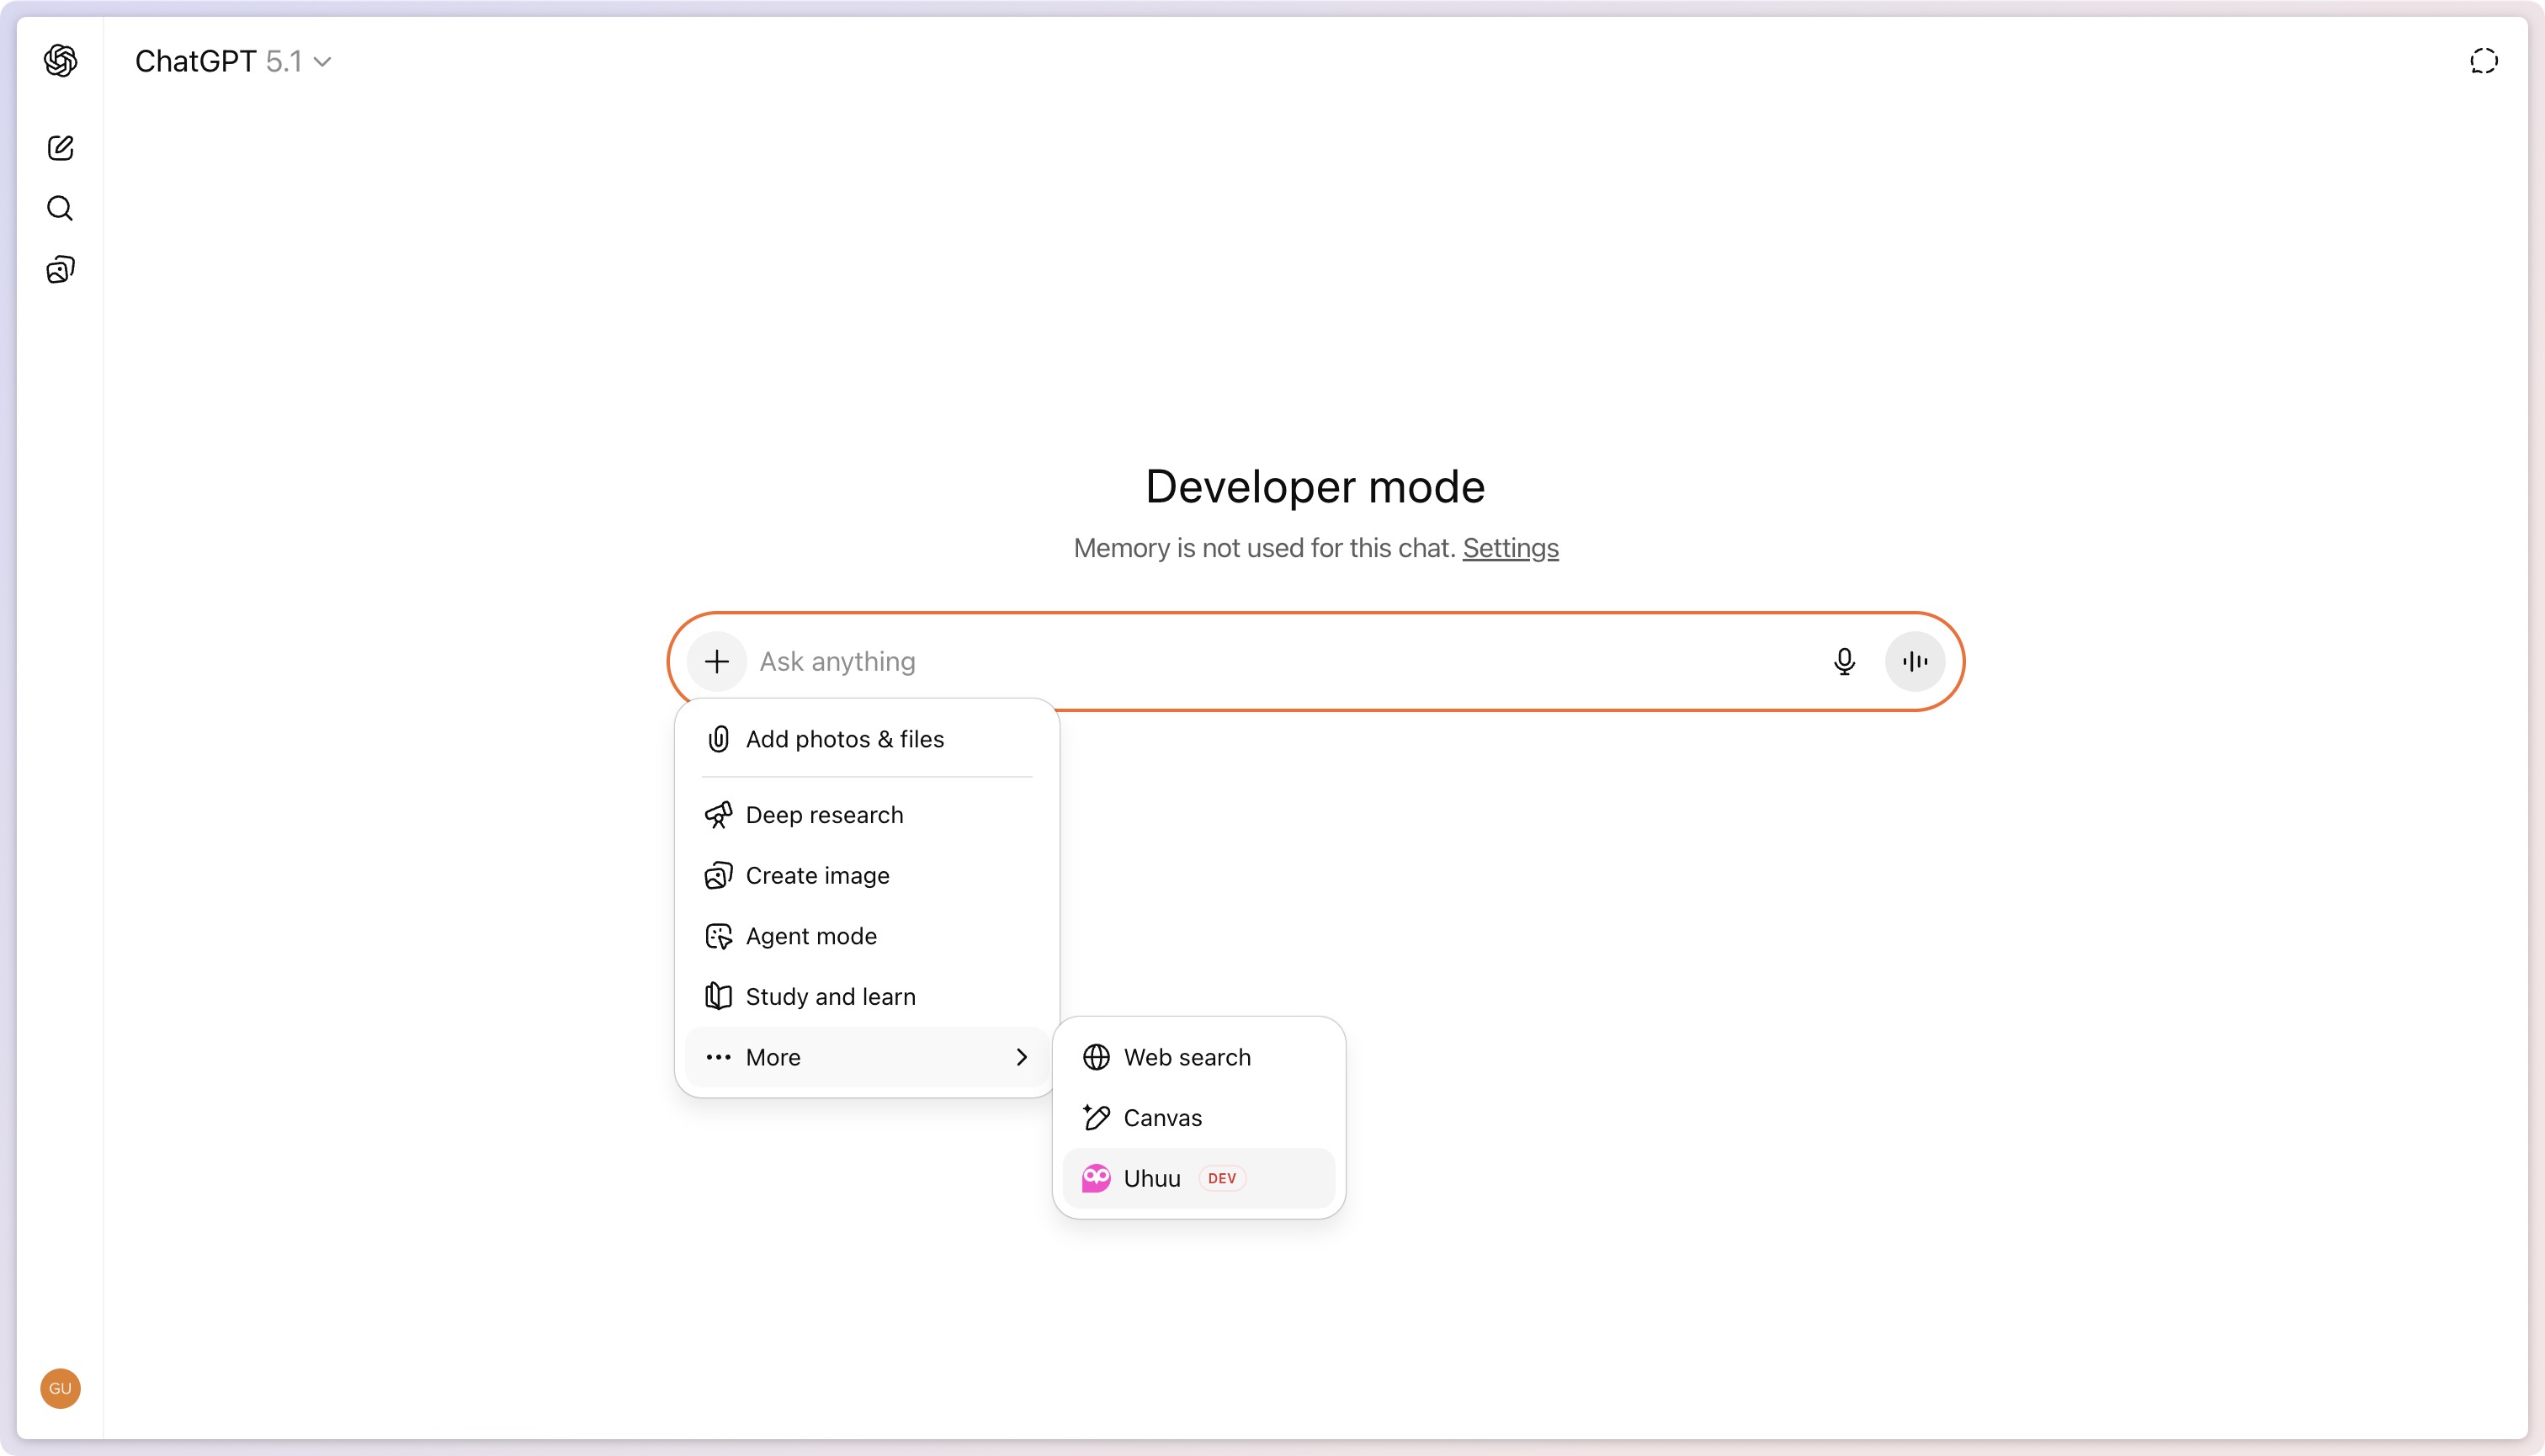2545x1456 pixels.
Task: Enable Web search in submenu
Action: click(x=1186, y=1057)
